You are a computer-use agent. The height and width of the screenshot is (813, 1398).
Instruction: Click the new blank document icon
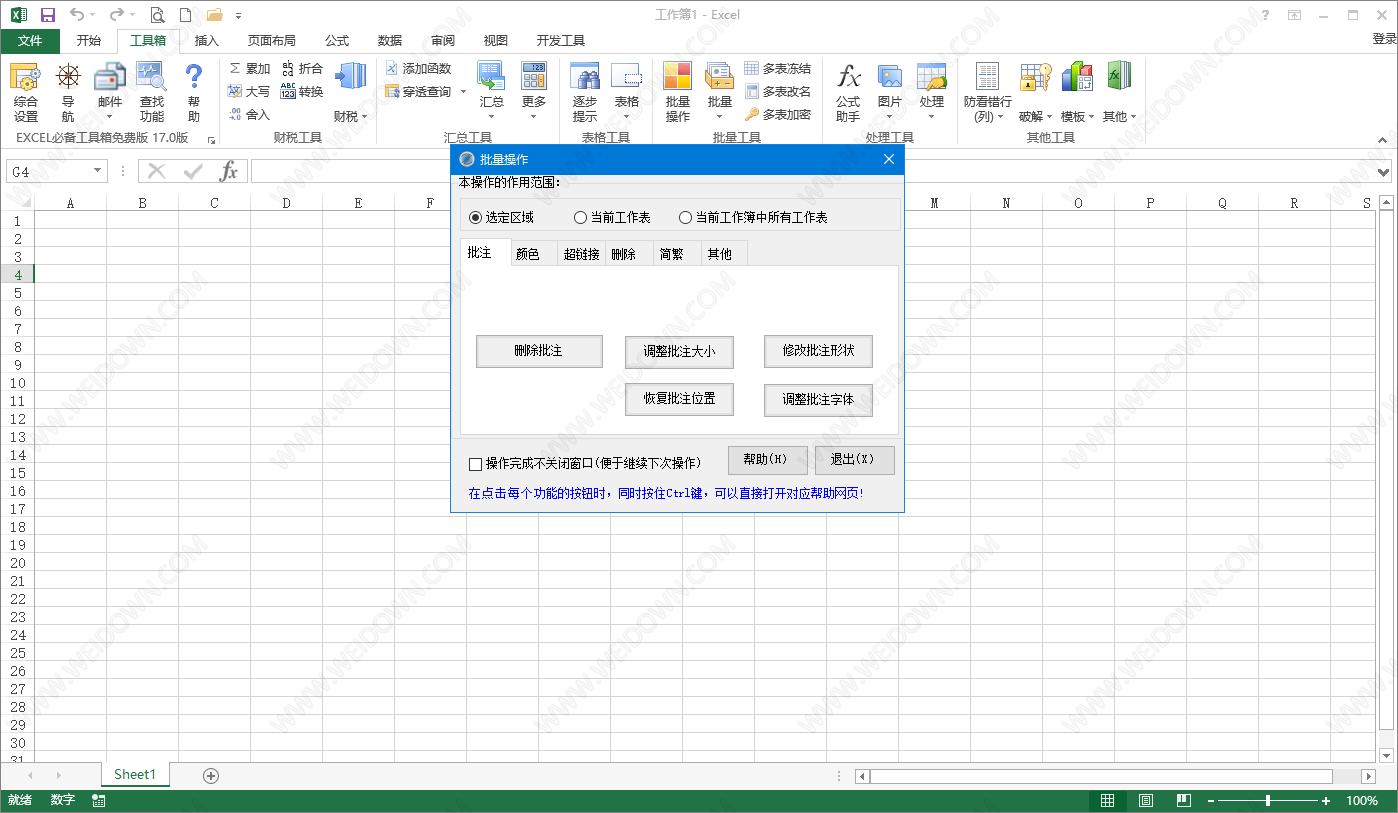tap(185, 15)
